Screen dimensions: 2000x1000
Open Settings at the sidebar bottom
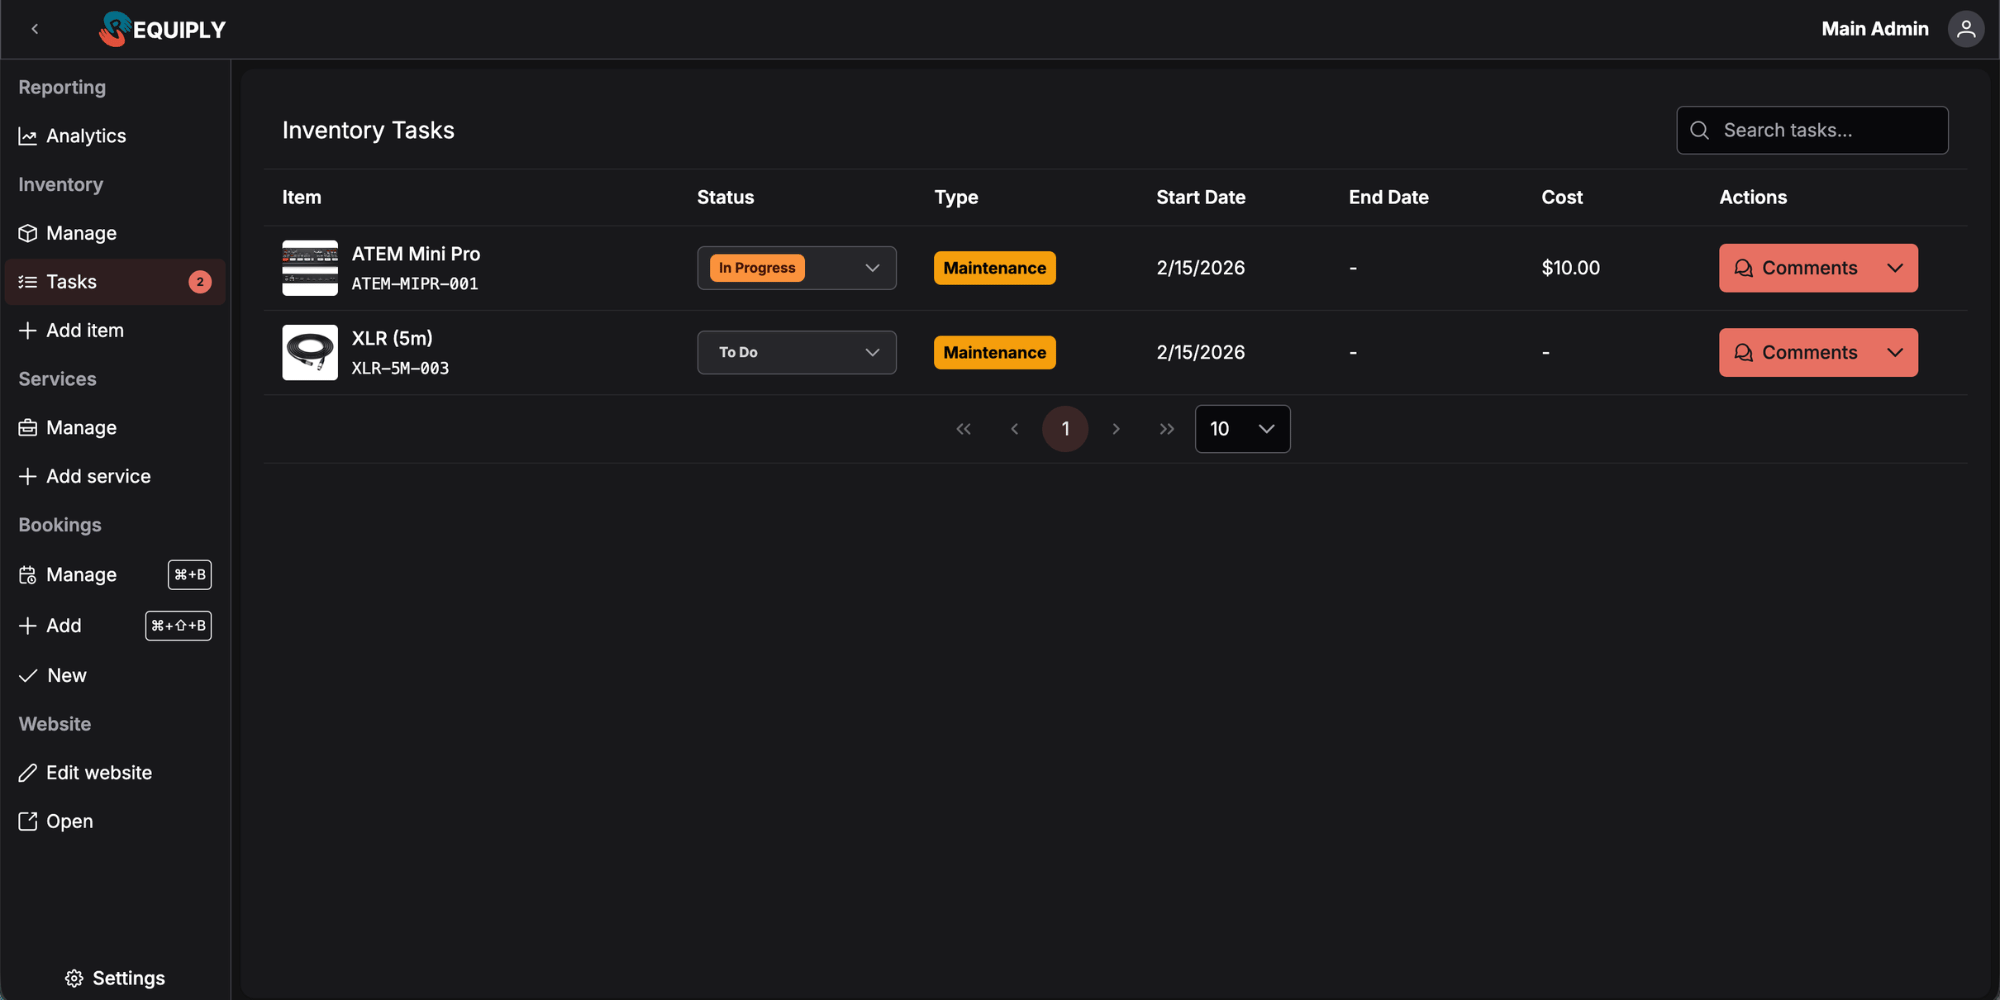click(114, 977)
